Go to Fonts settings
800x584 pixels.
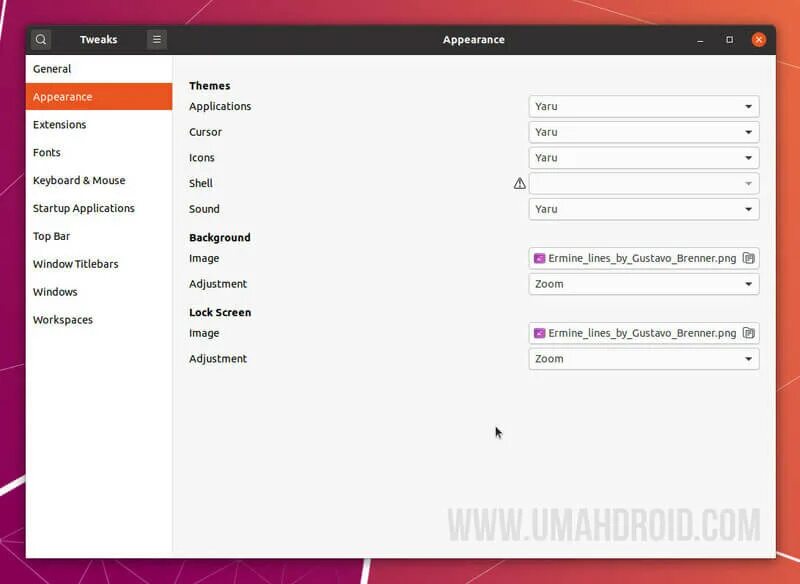tap(99, 153)
